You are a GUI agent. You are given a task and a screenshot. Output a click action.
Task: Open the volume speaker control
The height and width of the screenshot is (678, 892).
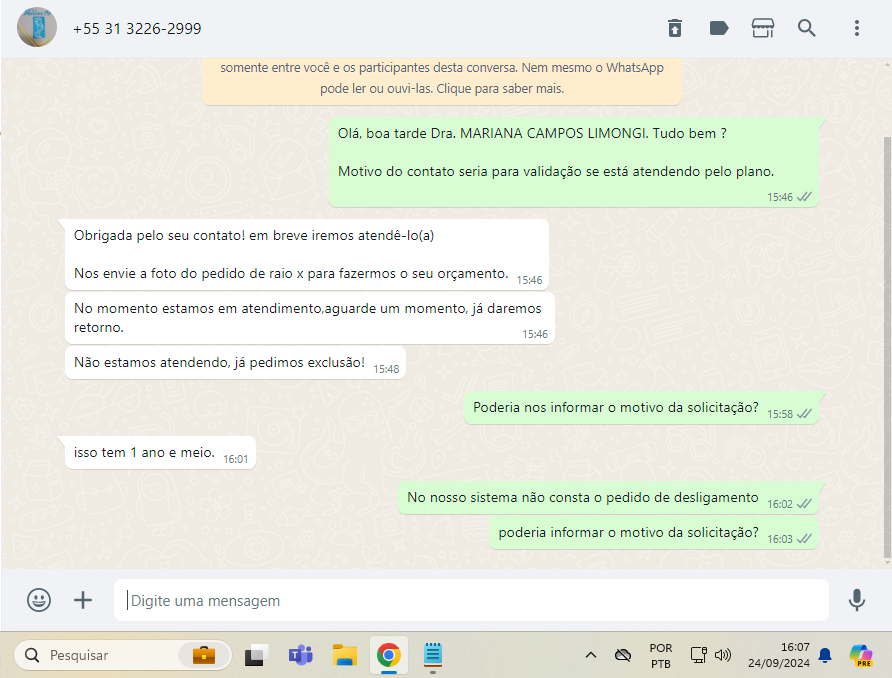coord(722,655)
